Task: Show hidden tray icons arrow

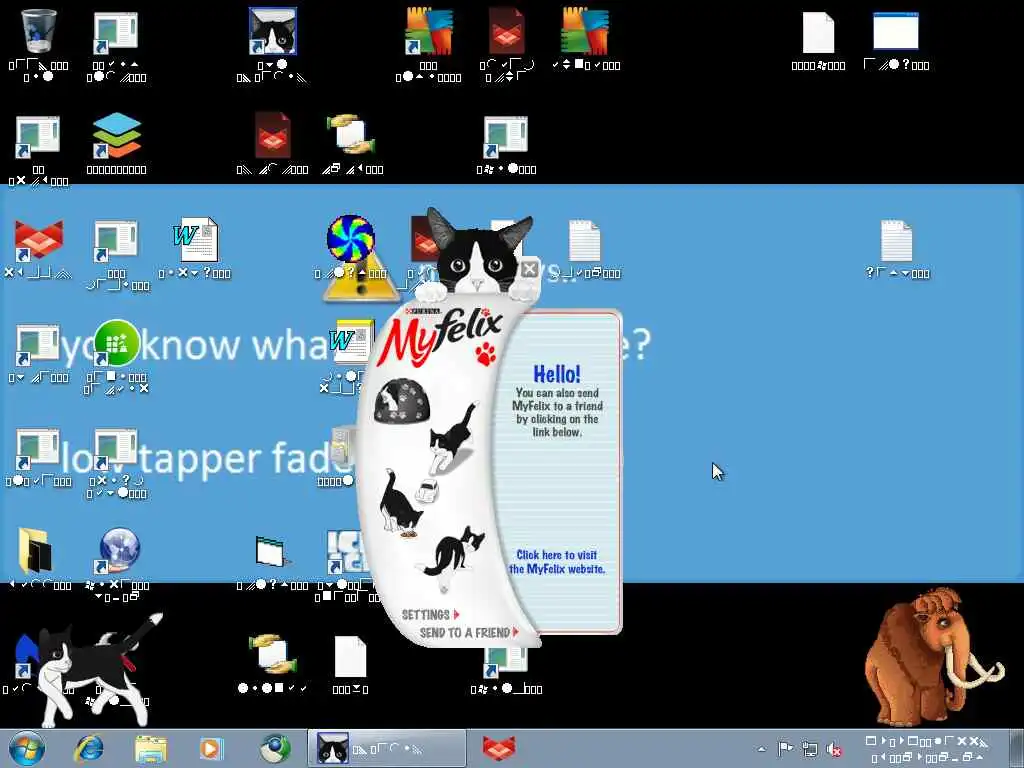Action: pyautogui.click(x=761, y=749)
